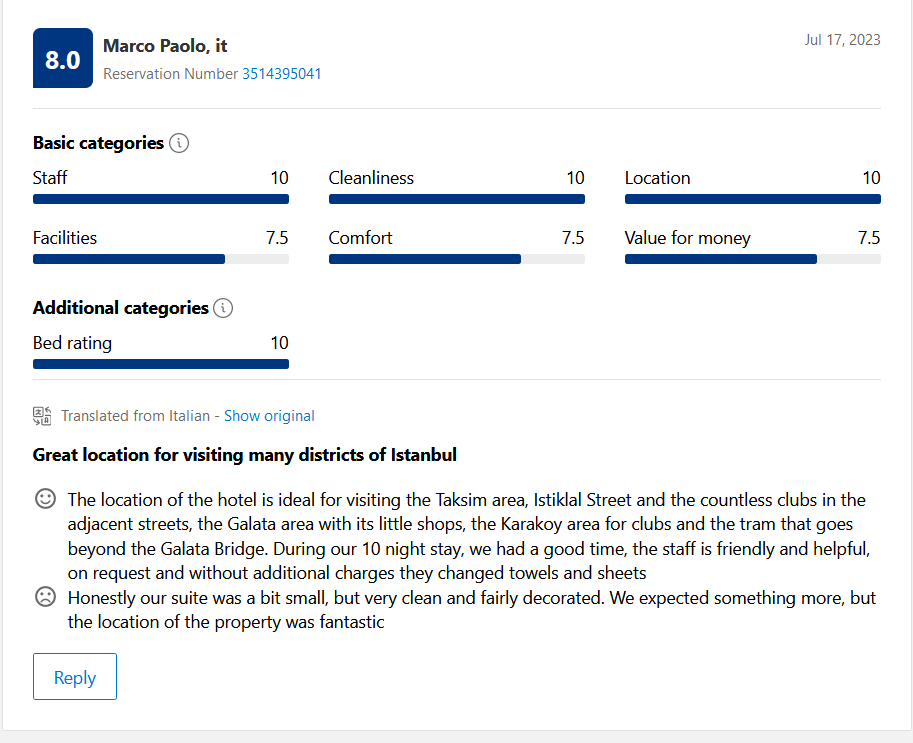
Task: Click the reviewer name Marco Paolo
Action: pyautogui.click(x=165, y=46)
